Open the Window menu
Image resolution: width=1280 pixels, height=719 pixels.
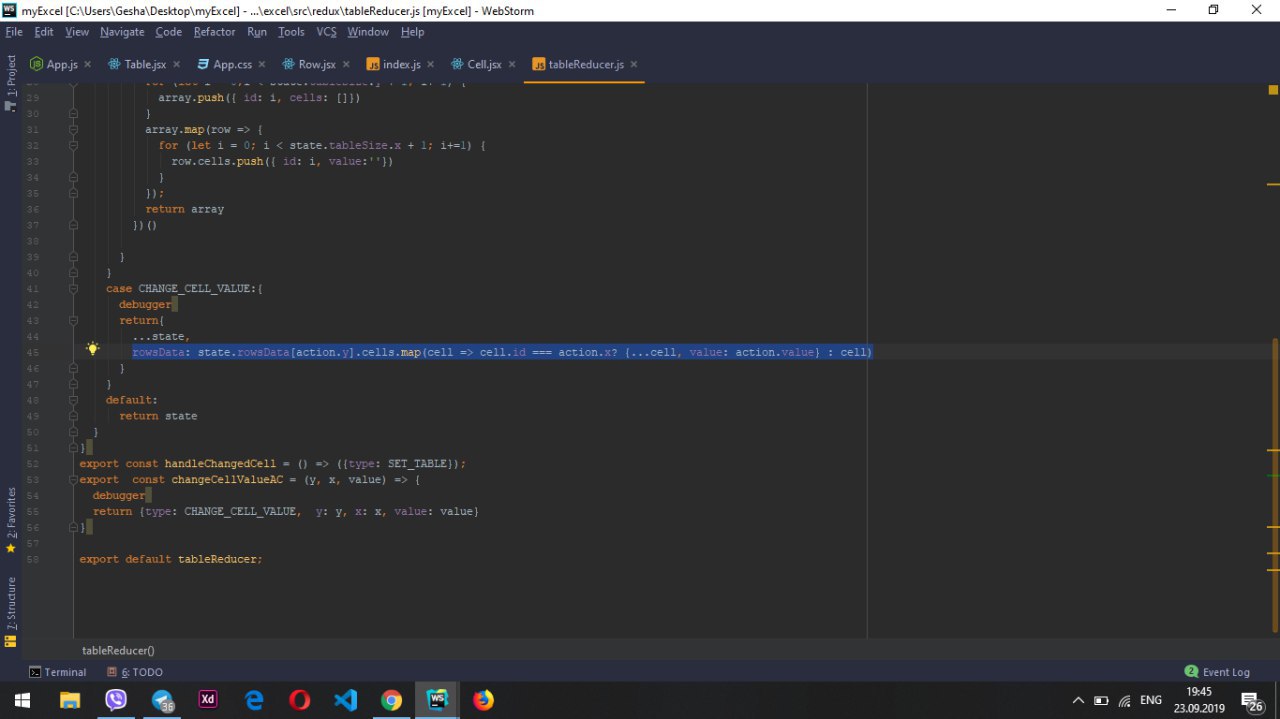(368, 32)
